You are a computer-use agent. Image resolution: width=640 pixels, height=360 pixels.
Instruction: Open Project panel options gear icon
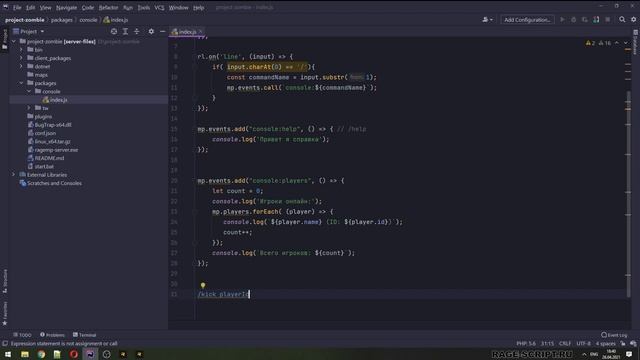[151, 31]
